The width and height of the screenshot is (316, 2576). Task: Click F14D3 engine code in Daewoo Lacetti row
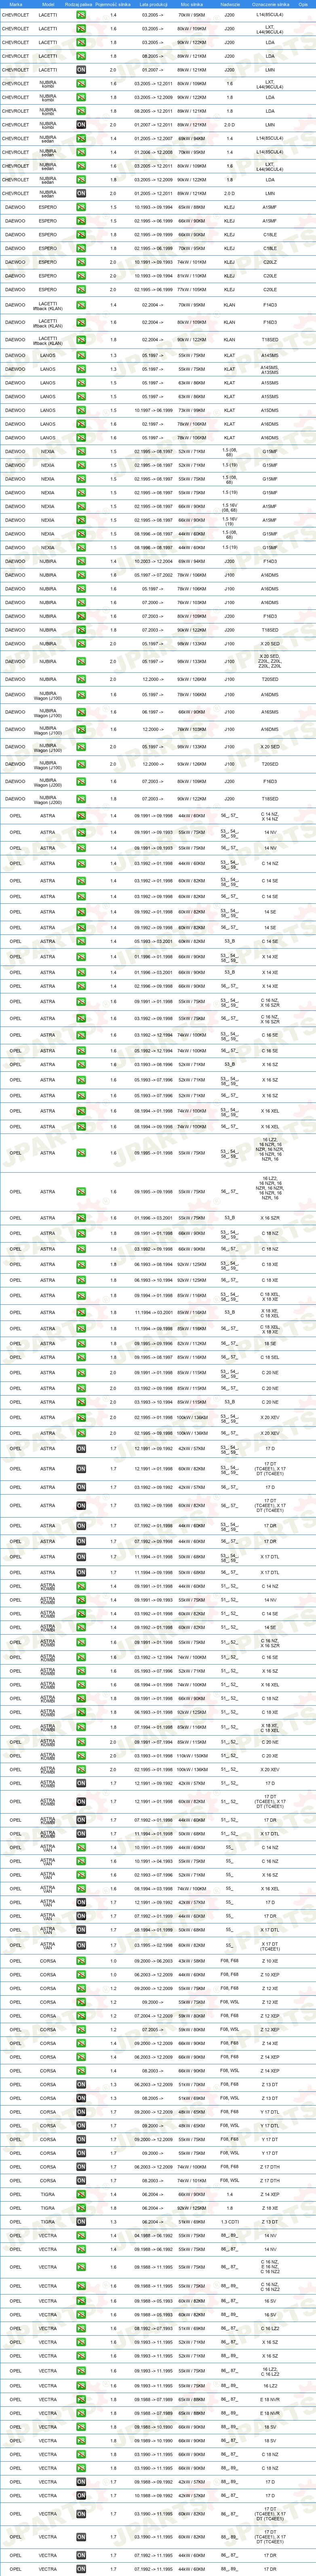tap(270, 305)
